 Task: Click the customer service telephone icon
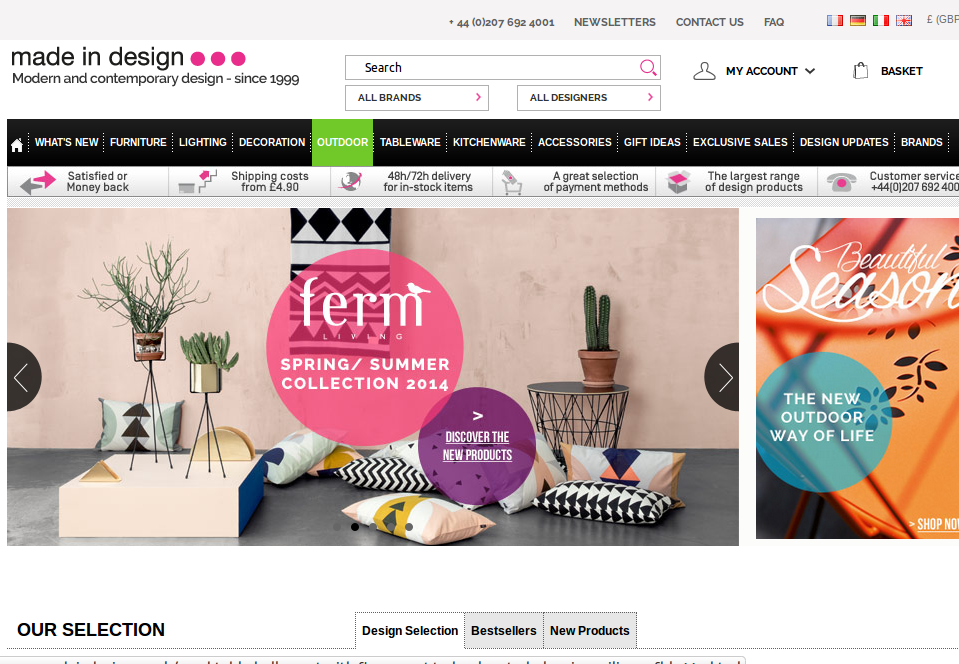842,182
